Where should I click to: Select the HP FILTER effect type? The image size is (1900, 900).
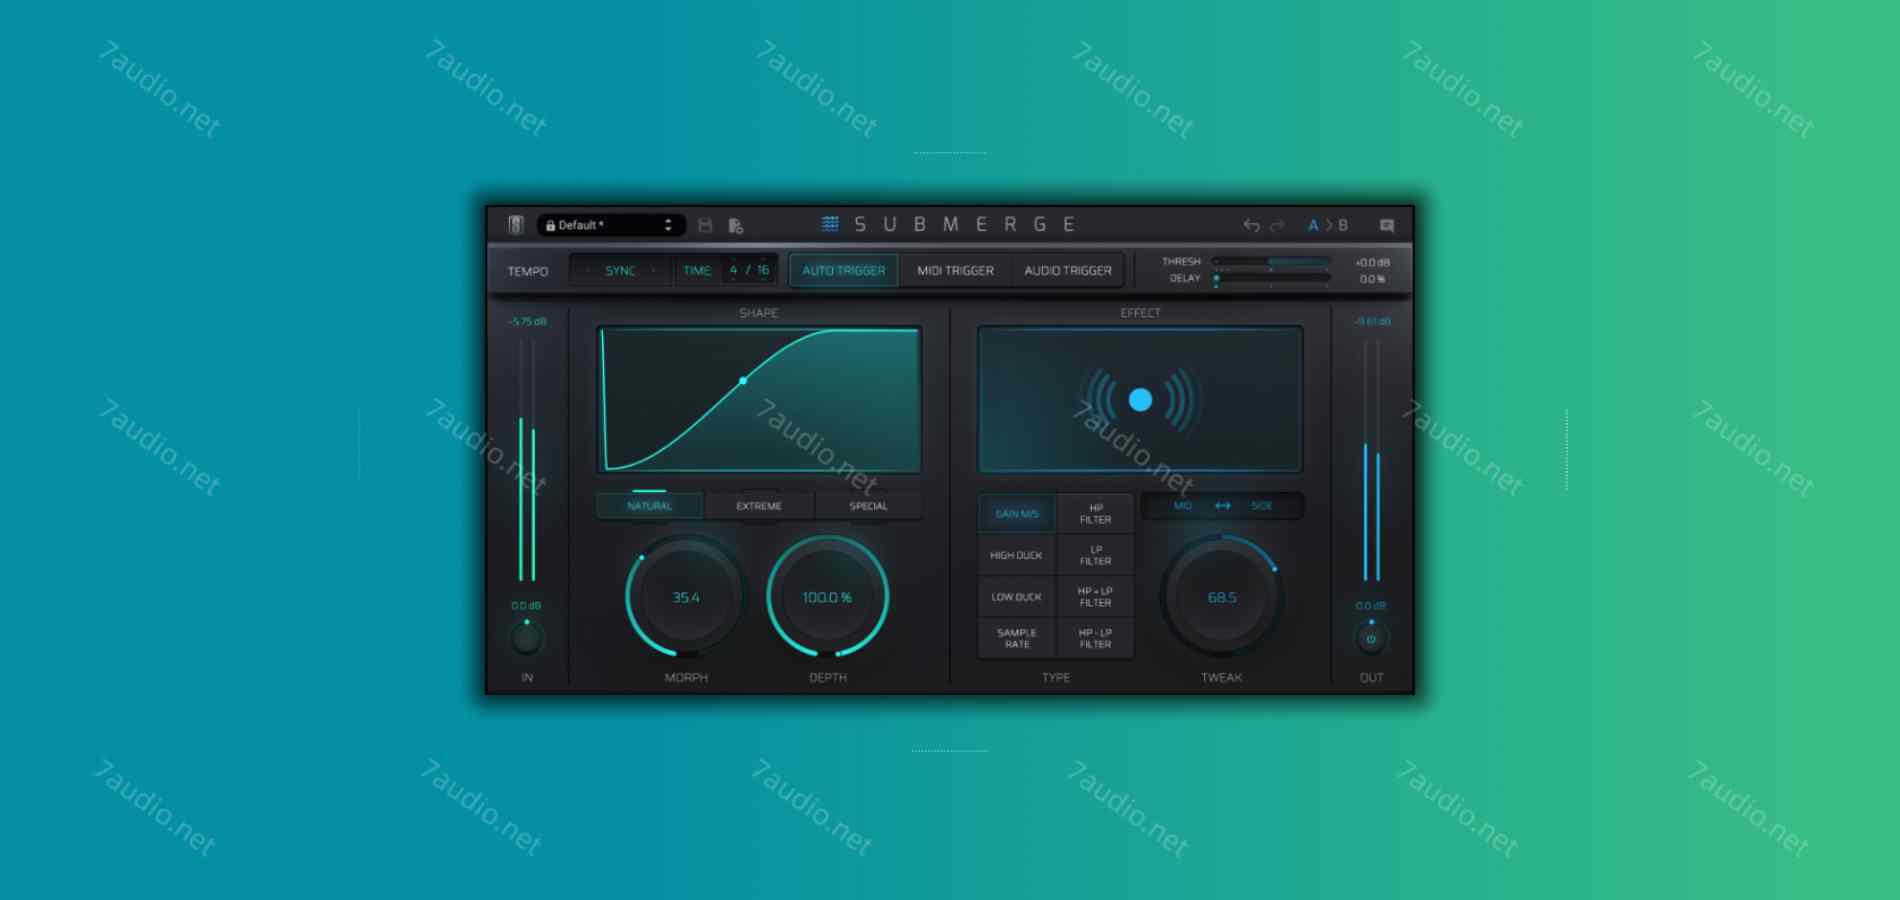click(x=1095, y=514)
